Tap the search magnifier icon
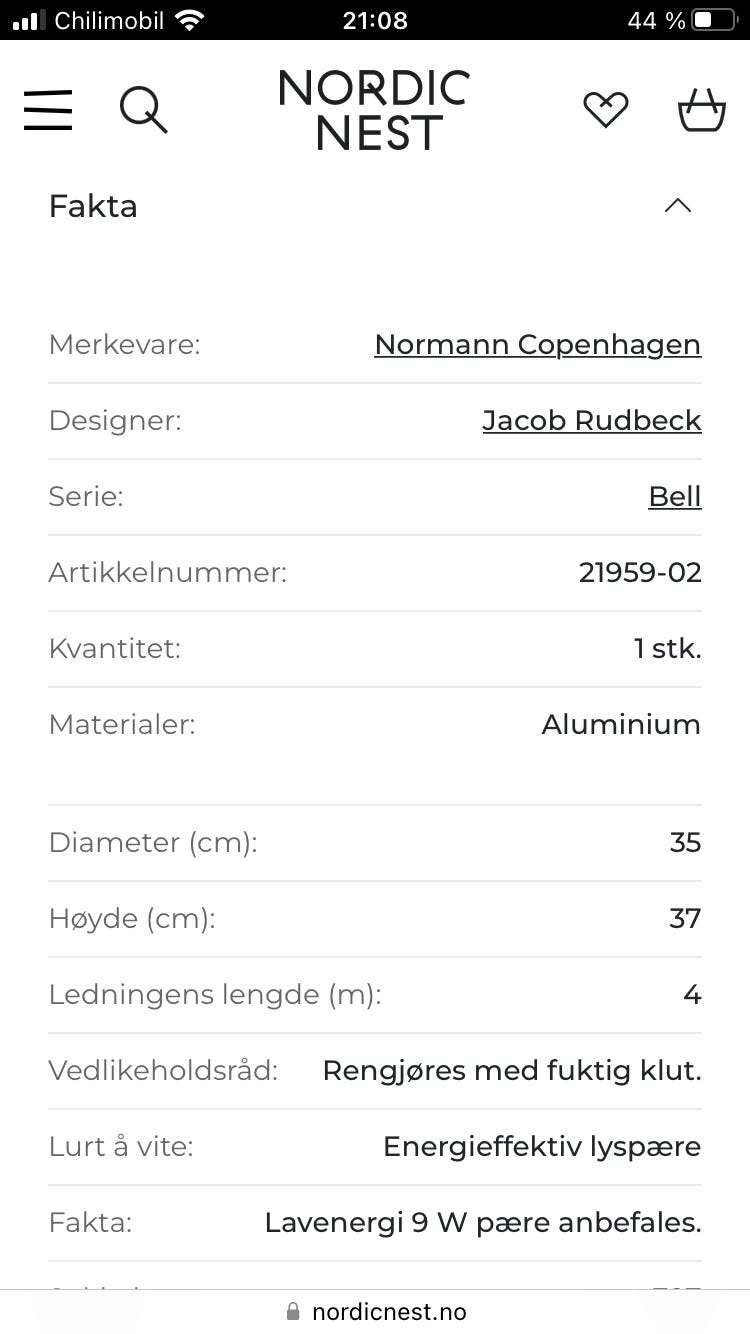The image size is (750, 1334). 144,109
